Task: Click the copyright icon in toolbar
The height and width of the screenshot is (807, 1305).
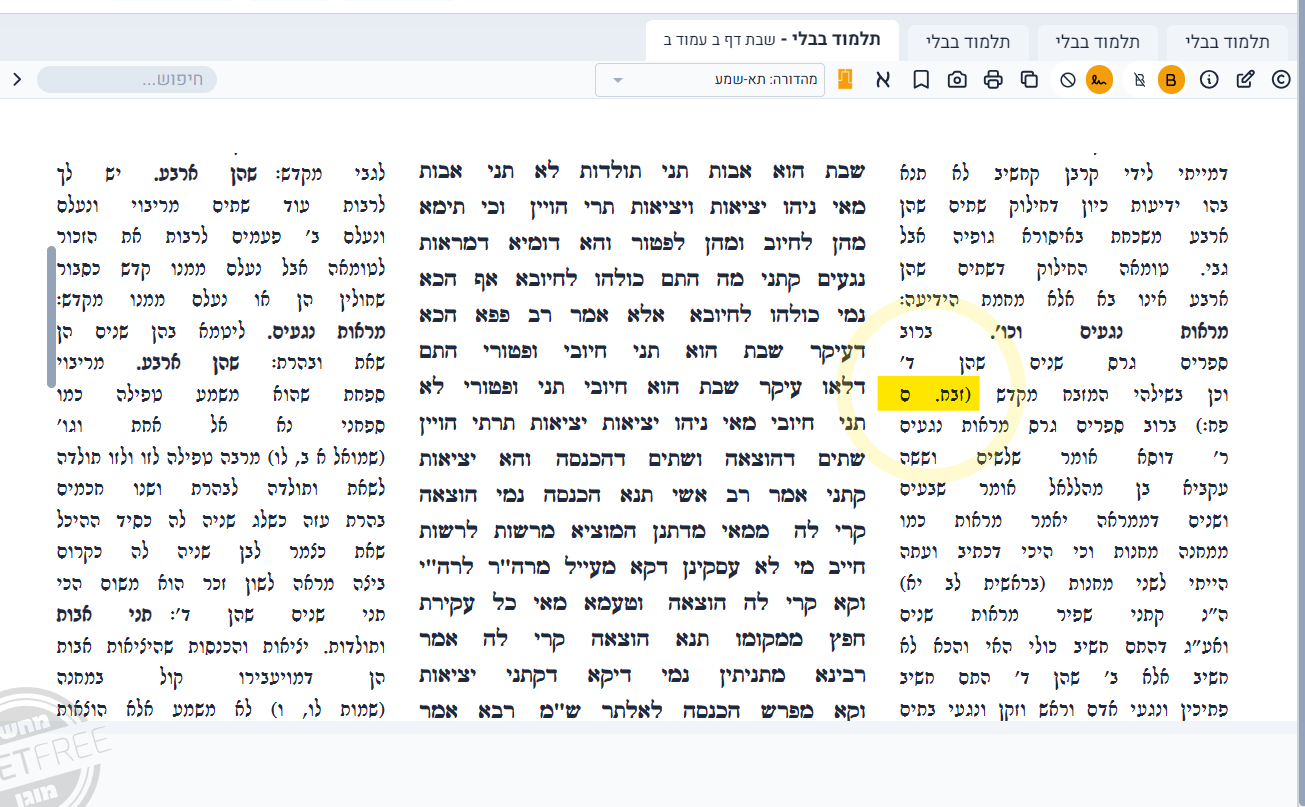Action: tap(1280, 80)
